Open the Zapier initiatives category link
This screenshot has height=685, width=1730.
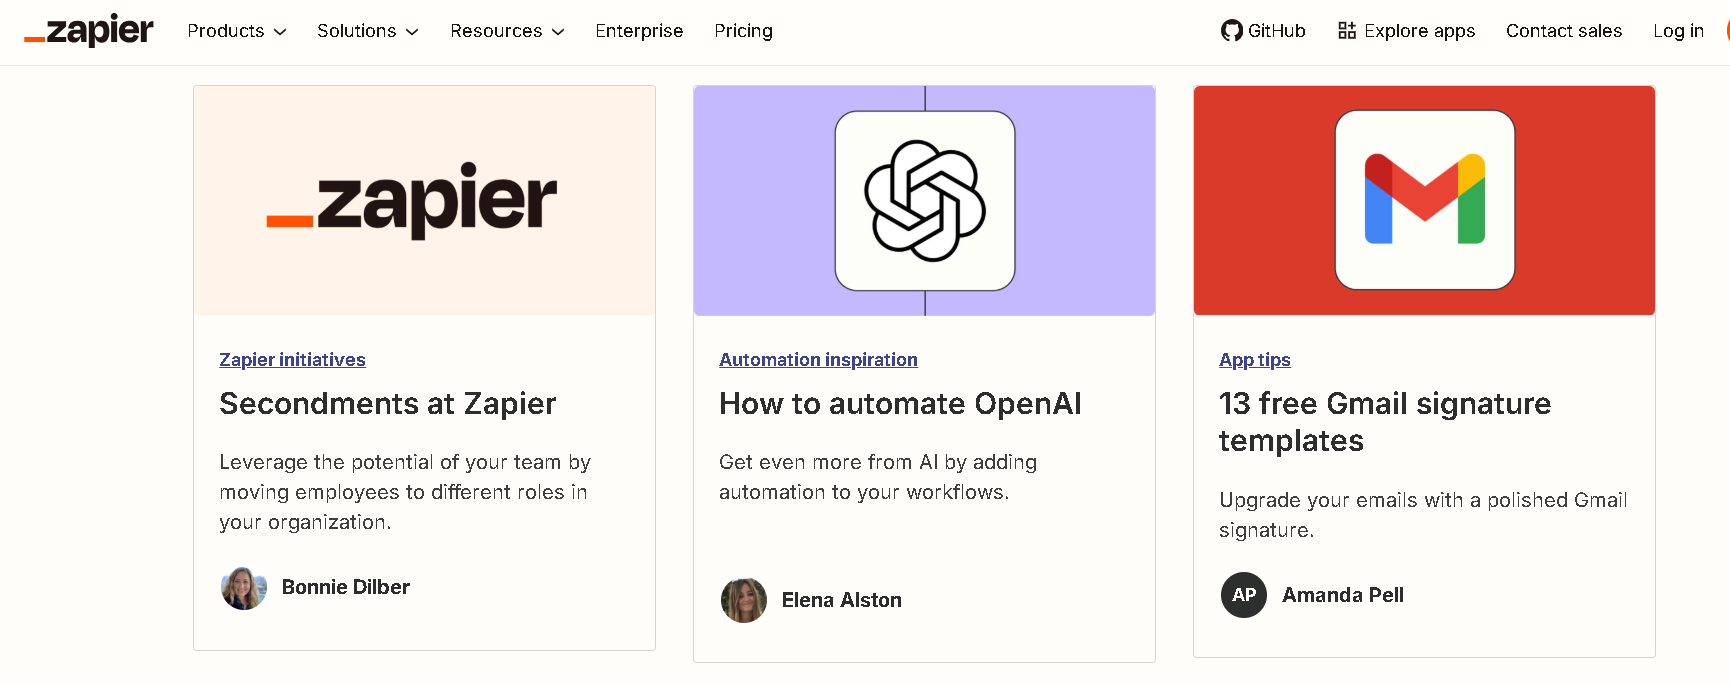[292, 360]
